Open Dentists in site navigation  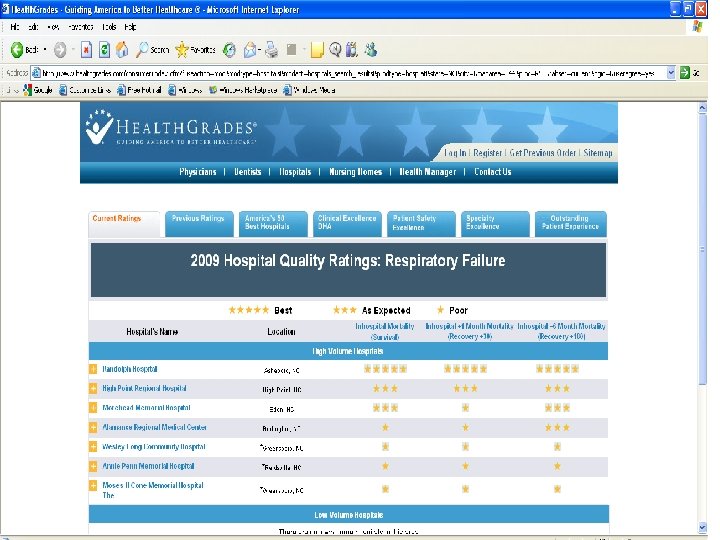point(248,172)
